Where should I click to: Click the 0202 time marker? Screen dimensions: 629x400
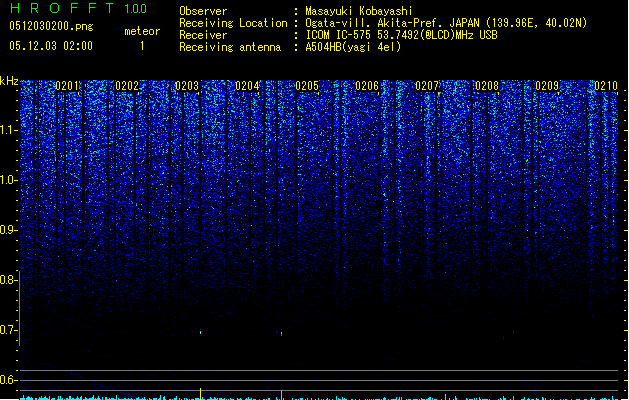(127, 86)
